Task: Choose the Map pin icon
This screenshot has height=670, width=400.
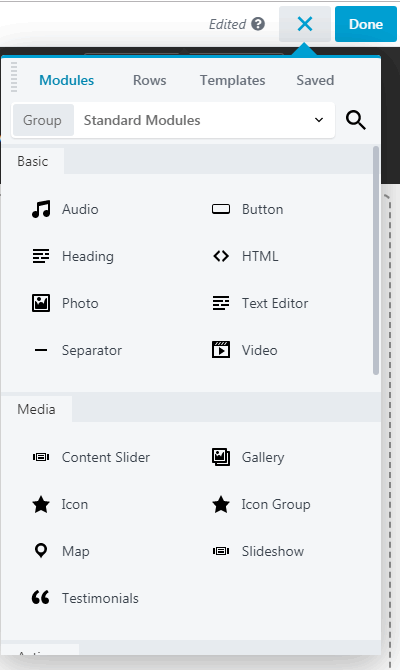Action: click(x=41, y=551)
